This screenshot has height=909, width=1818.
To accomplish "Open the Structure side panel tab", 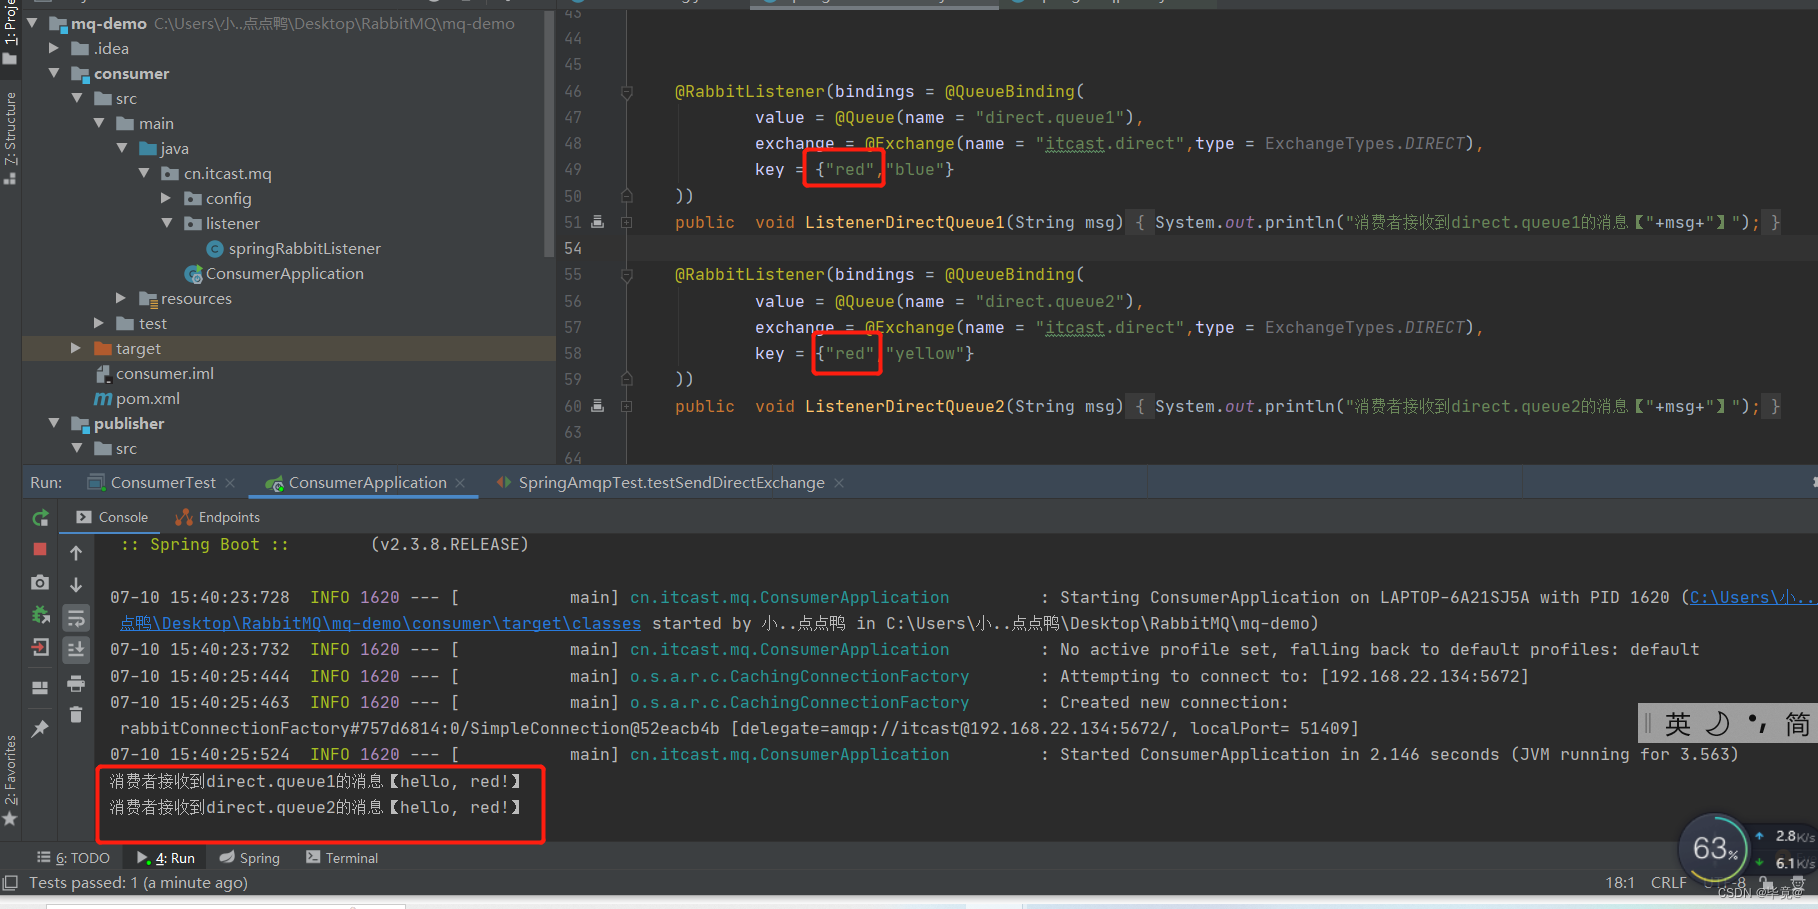I will click(x=10, y=137).
